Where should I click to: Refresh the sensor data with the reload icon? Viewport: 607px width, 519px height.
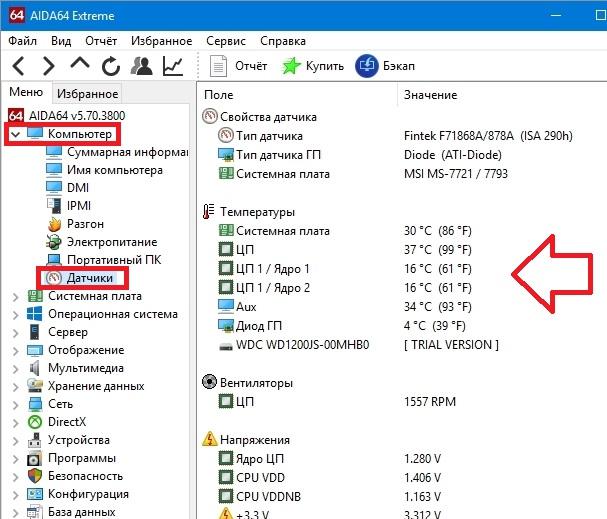pyautogui.click(x=111, y=66)
